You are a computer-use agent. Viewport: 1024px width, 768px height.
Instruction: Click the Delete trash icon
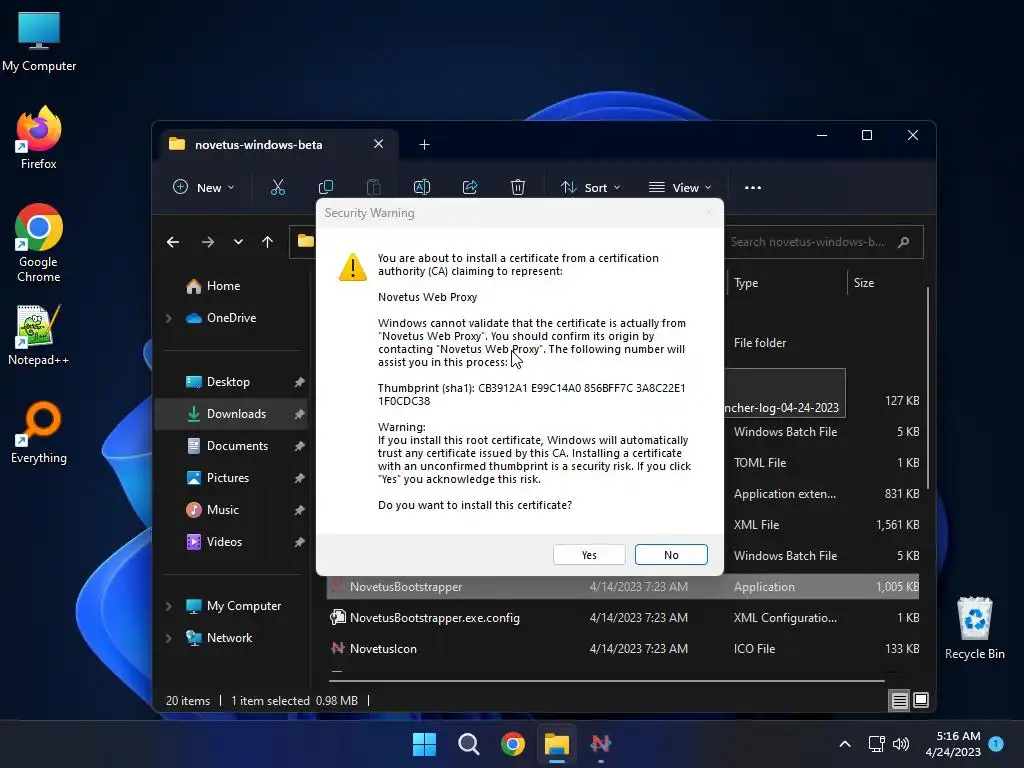point(517,187)
